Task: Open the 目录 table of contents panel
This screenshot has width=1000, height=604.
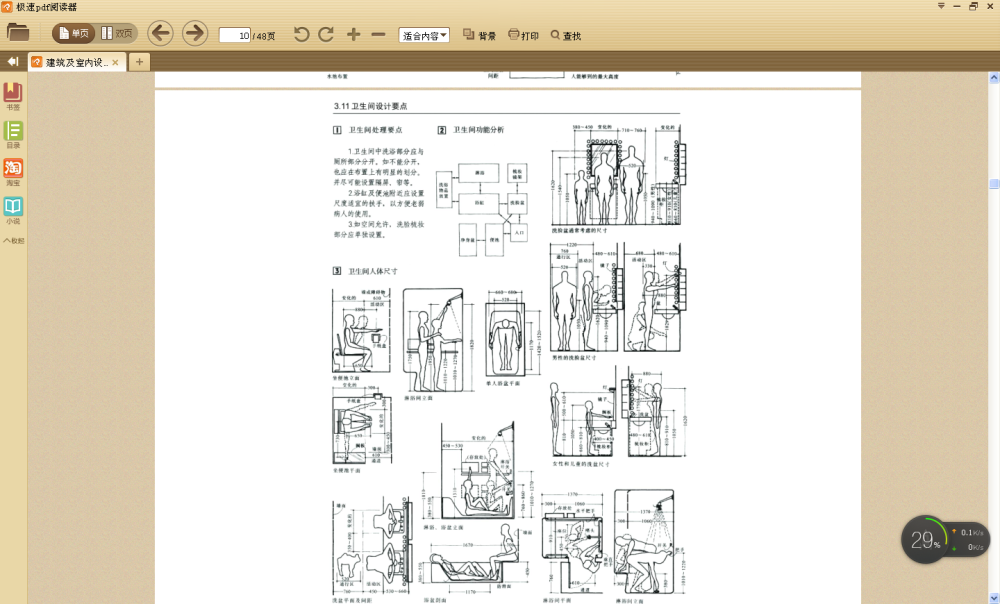Action: click(x=13, y=135)
